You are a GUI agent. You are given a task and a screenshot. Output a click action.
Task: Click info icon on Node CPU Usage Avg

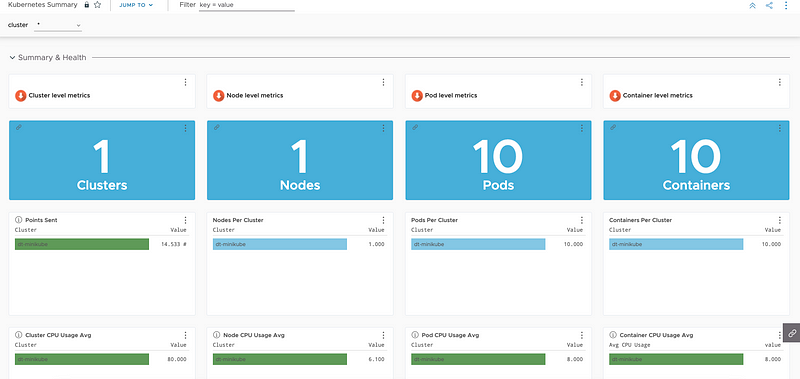coord(217,335)
